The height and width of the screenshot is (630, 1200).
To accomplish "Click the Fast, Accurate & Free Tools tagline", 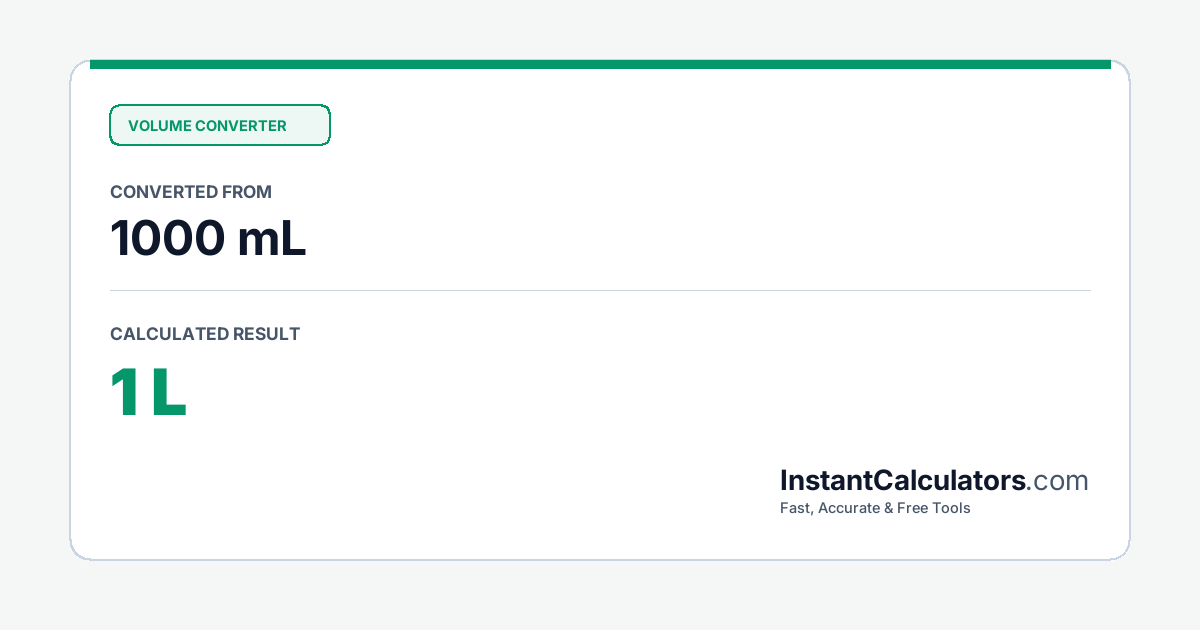I will coord(875,508).
